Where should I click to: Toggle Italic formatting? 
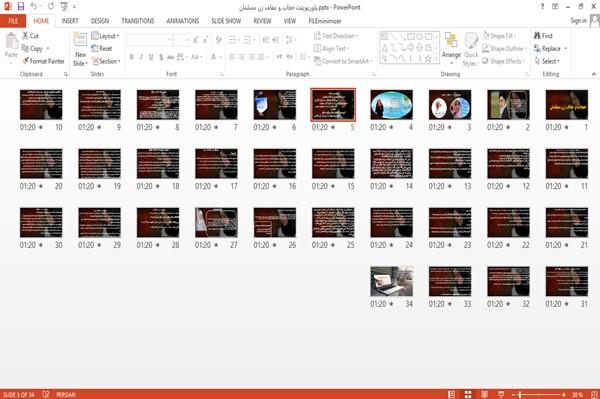pos(141,57)
